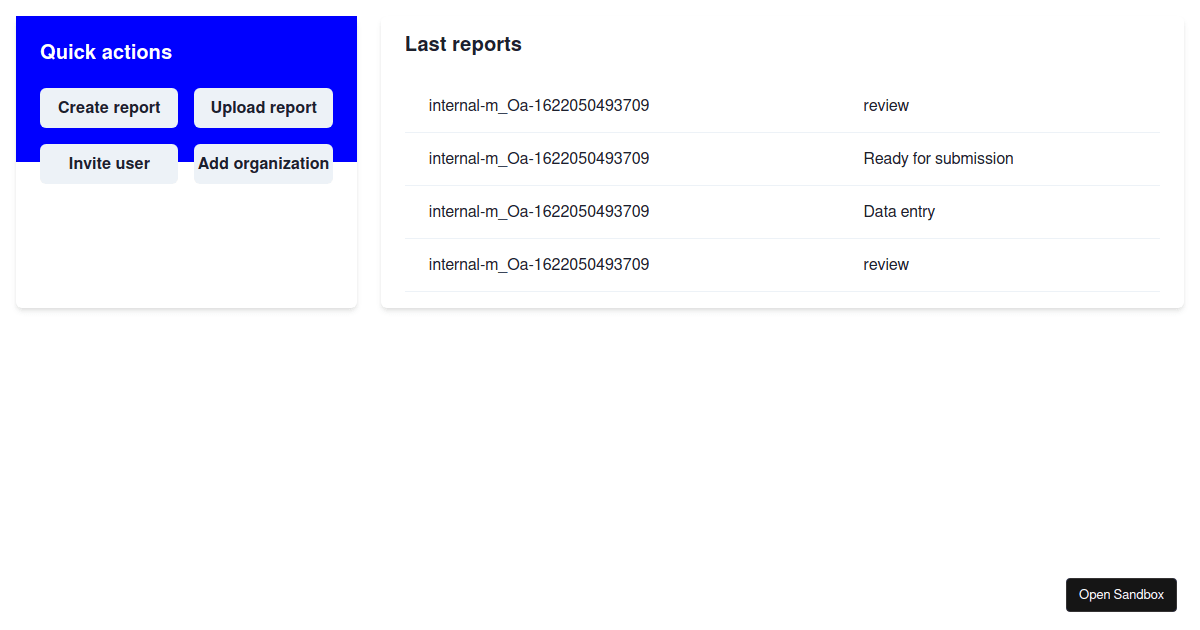Click the Create report button
1200x630 pixels.
point(108,107)
